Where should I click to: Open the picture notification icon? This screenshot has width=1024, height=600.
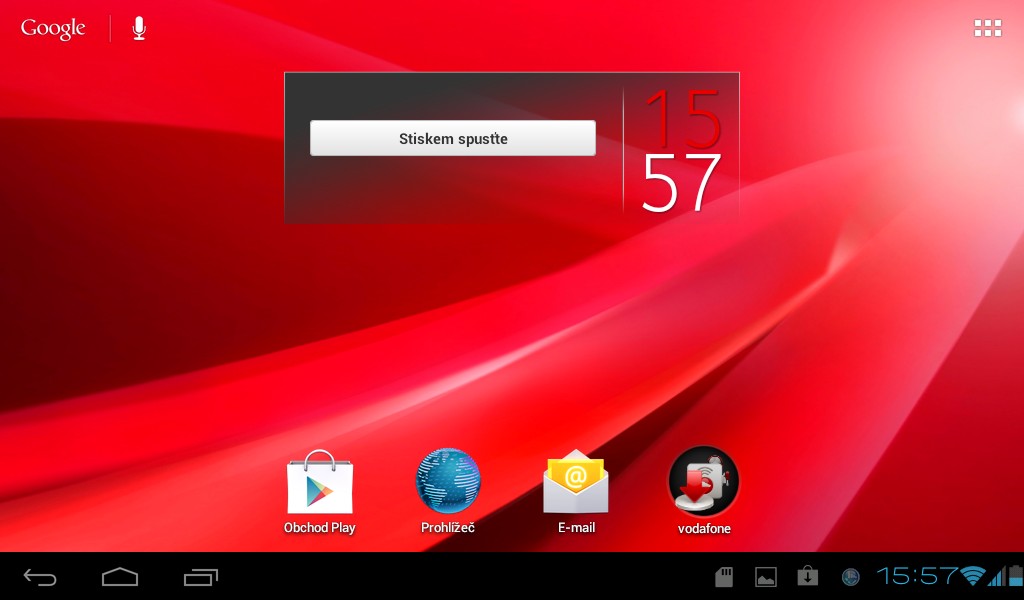(x=765, y=576)
